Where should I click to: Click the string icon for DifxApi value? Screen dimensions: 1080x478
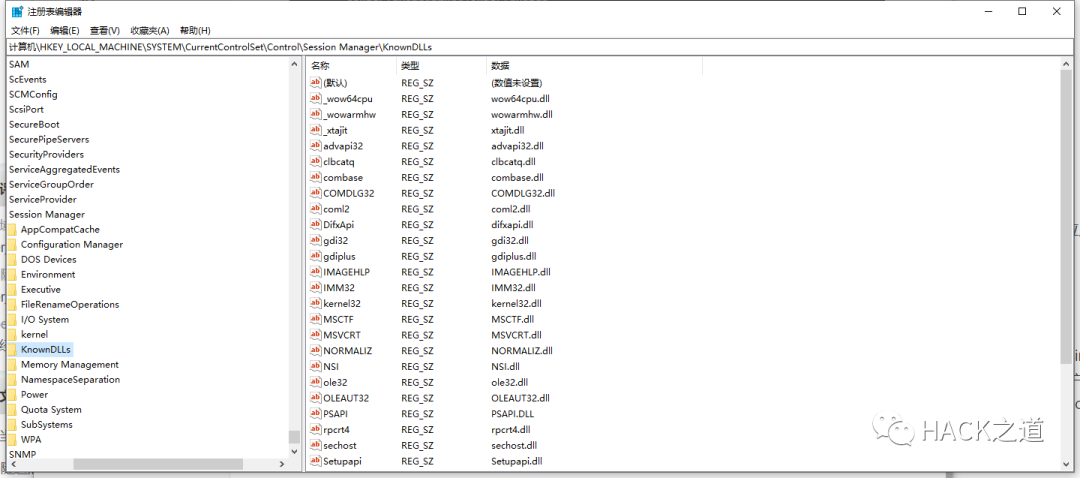[316, 225]
